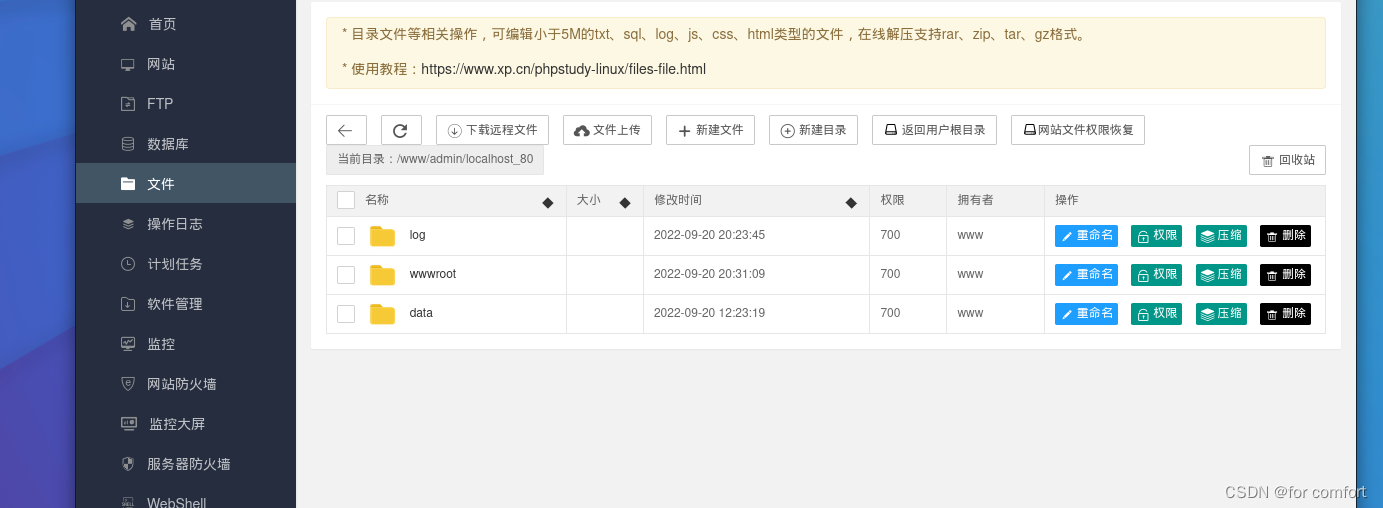Sort by the 大小 column arrow
This screenshot has height=508, width=1383.
pyautogui.click(x=625, y=202)
